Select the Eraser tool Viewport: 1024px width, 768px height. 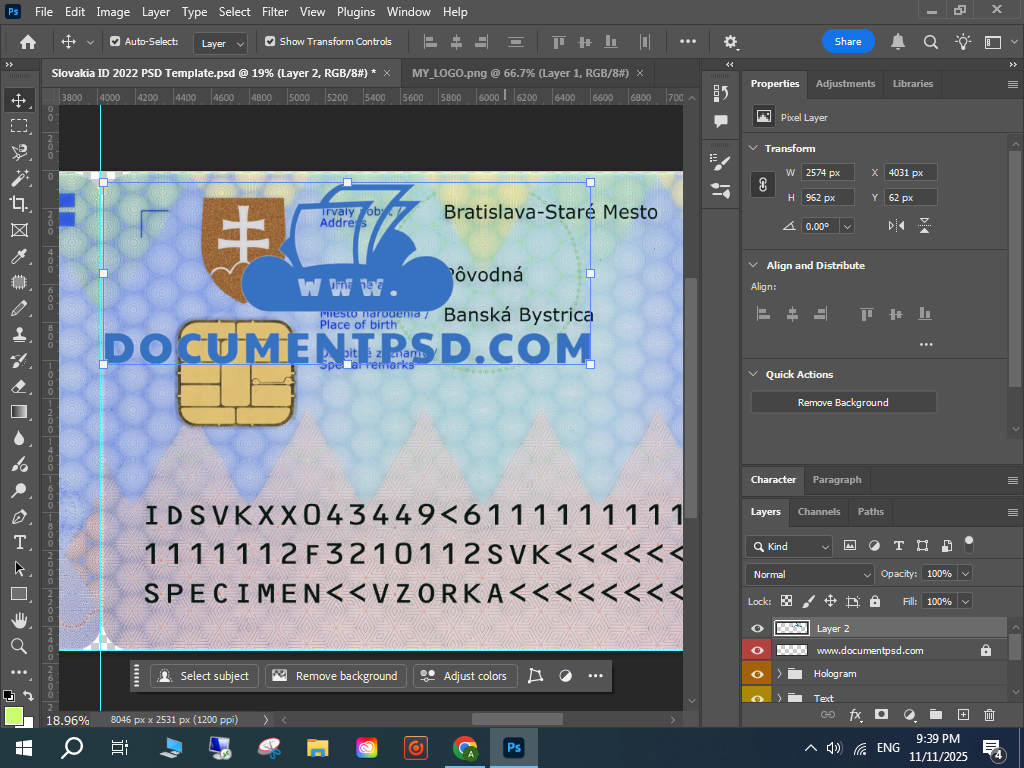[x=19, y=386]
